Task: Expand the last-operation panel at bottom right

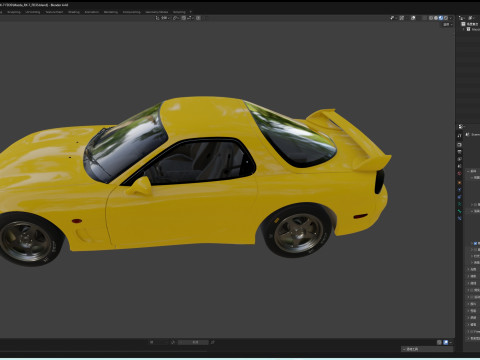Action: pyautogui.click(x=427, y=349)
